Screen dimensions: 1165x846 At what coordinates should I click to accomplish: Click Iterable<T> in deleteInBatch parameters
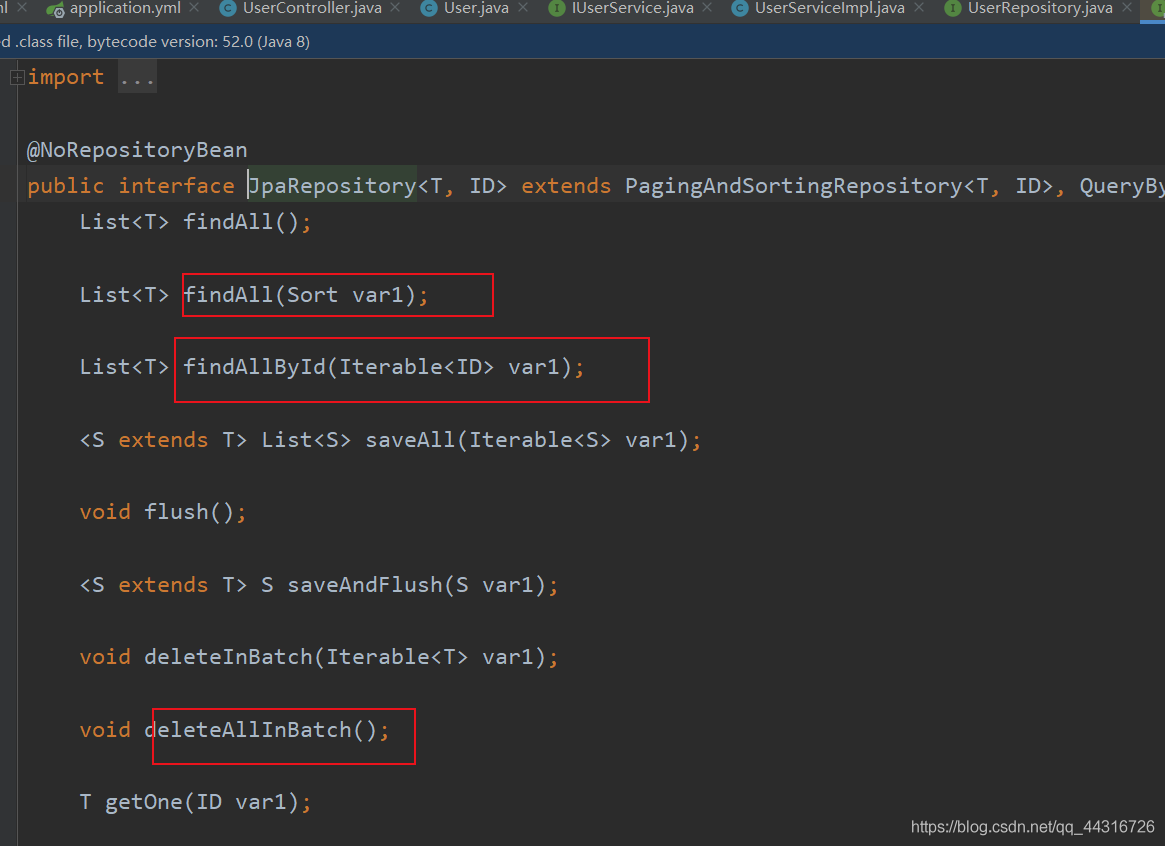tap(397, 657)
